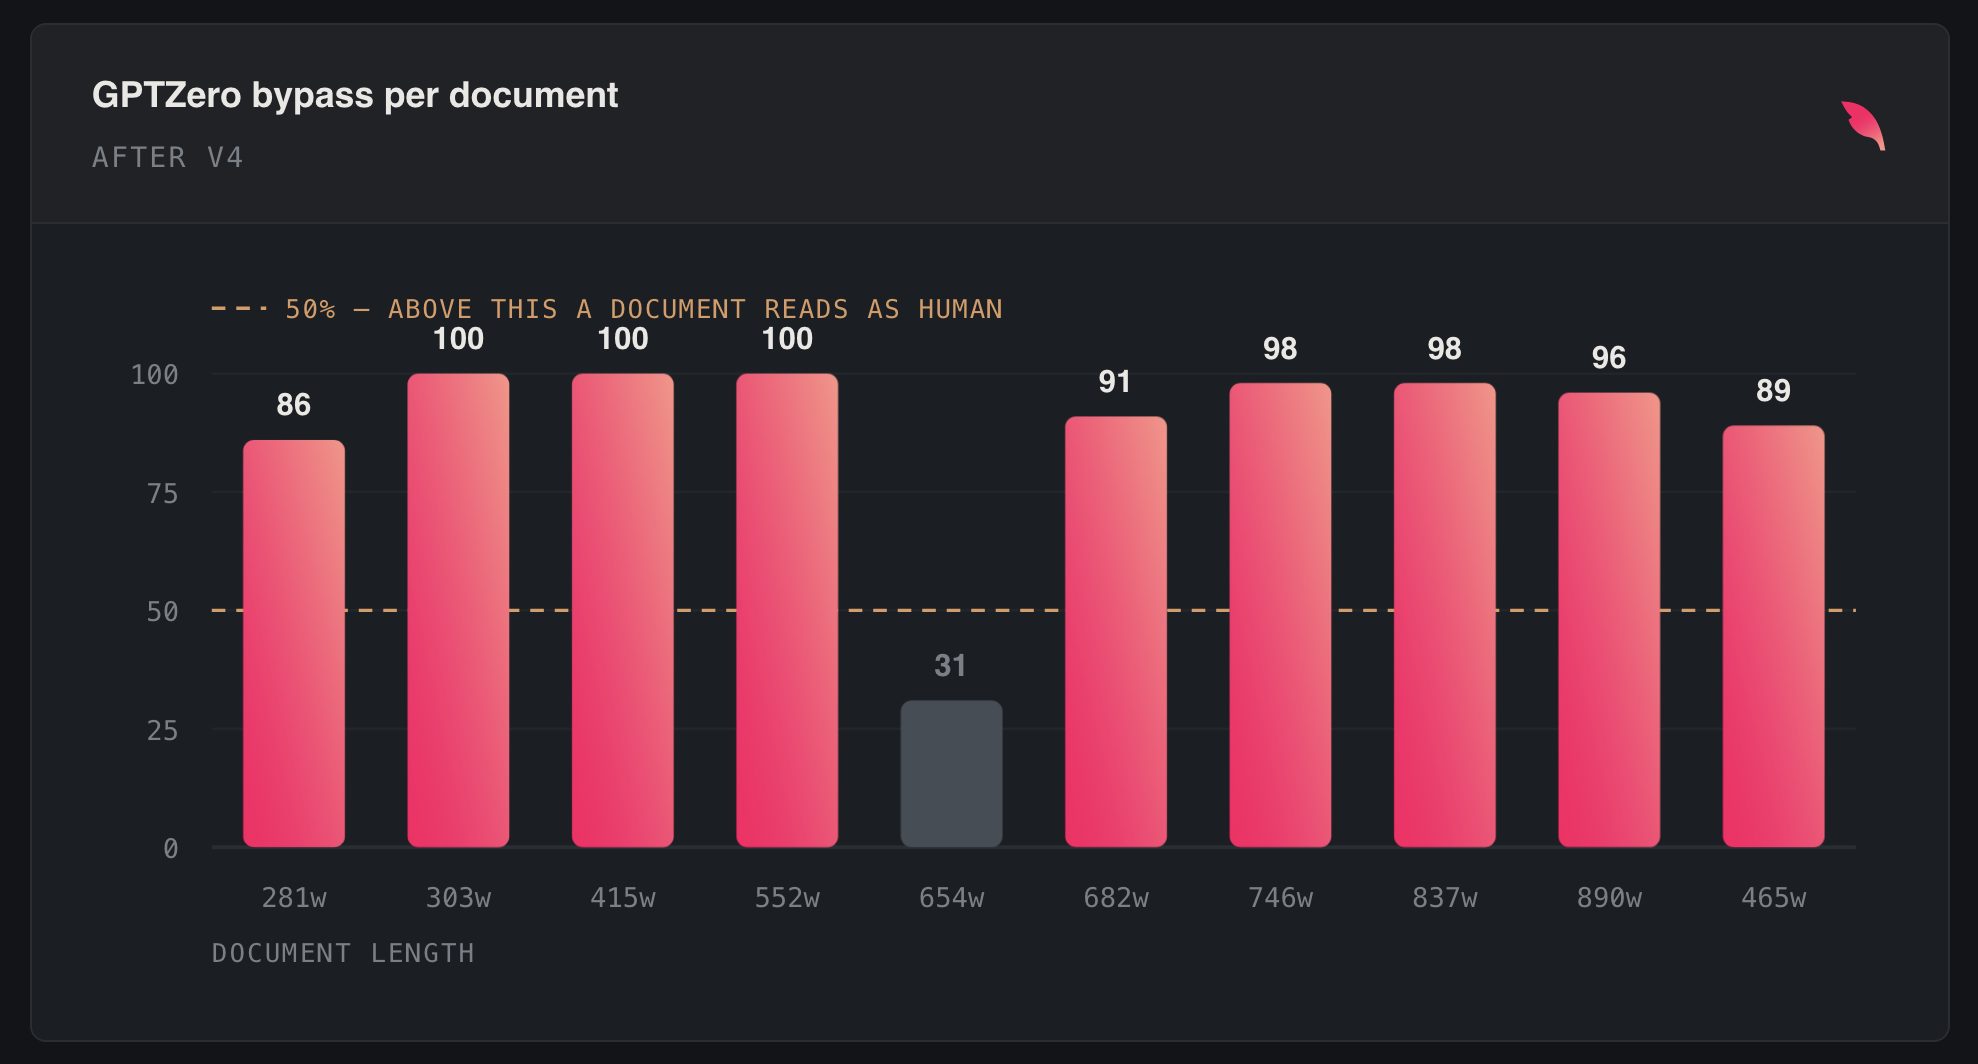Viewport: 1978px width, 1064px height.
Task: Click the grey bar for 654w
Action: pyautogui.click(x=952, y=773)
